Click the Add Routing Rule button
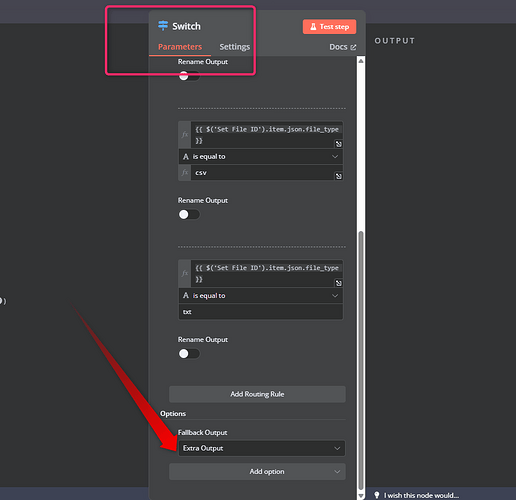Image resolution: width=516 pixels, height=500 pixels. (x=257, y=394)
